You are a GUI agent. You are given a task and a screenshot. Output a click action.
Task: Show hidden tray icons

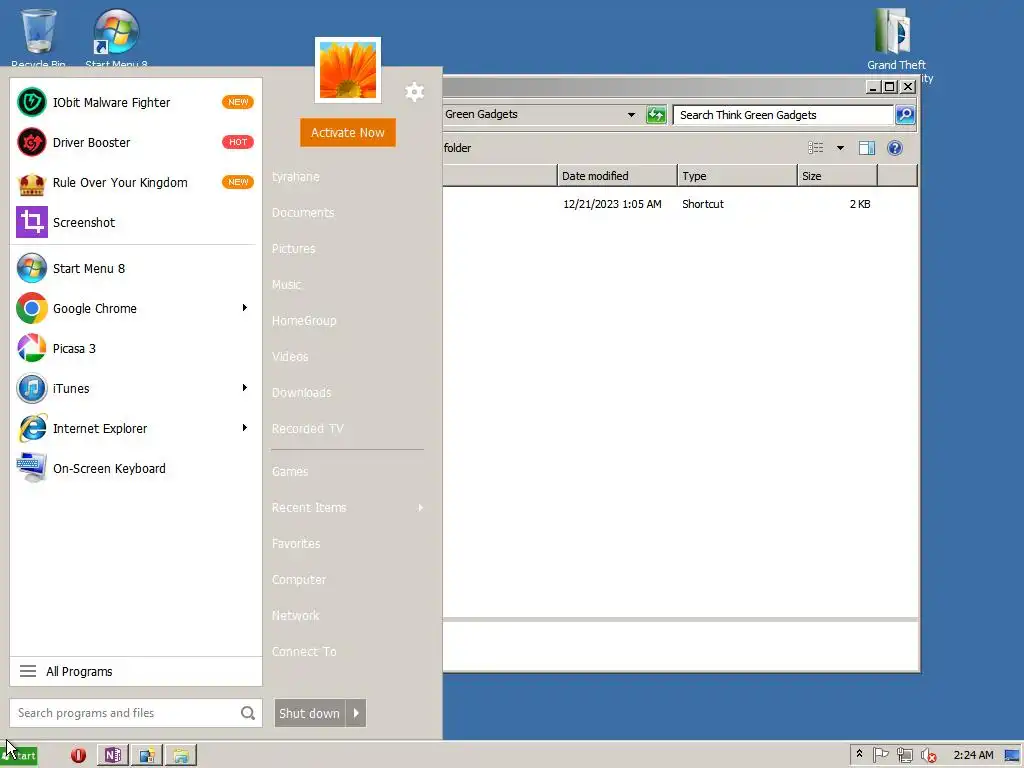pos(859,754)
